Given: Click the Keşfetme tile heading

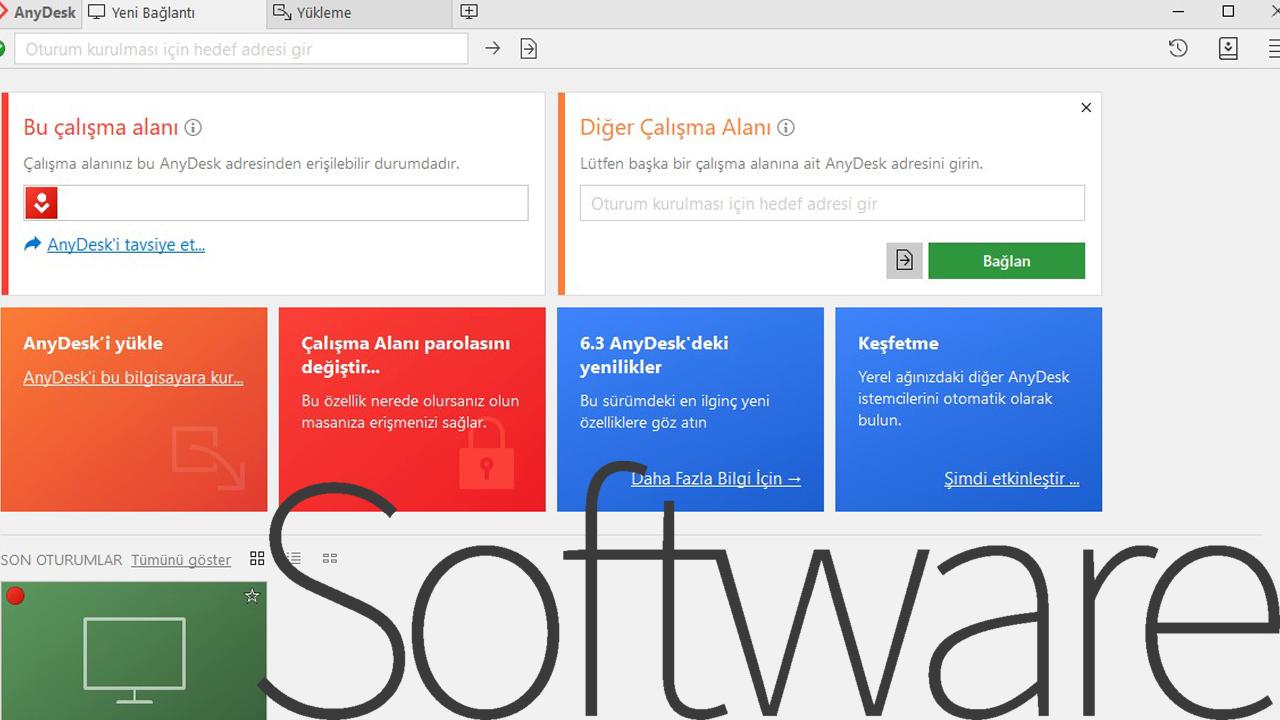Looking at the screenshot, I should coord(898,343).
